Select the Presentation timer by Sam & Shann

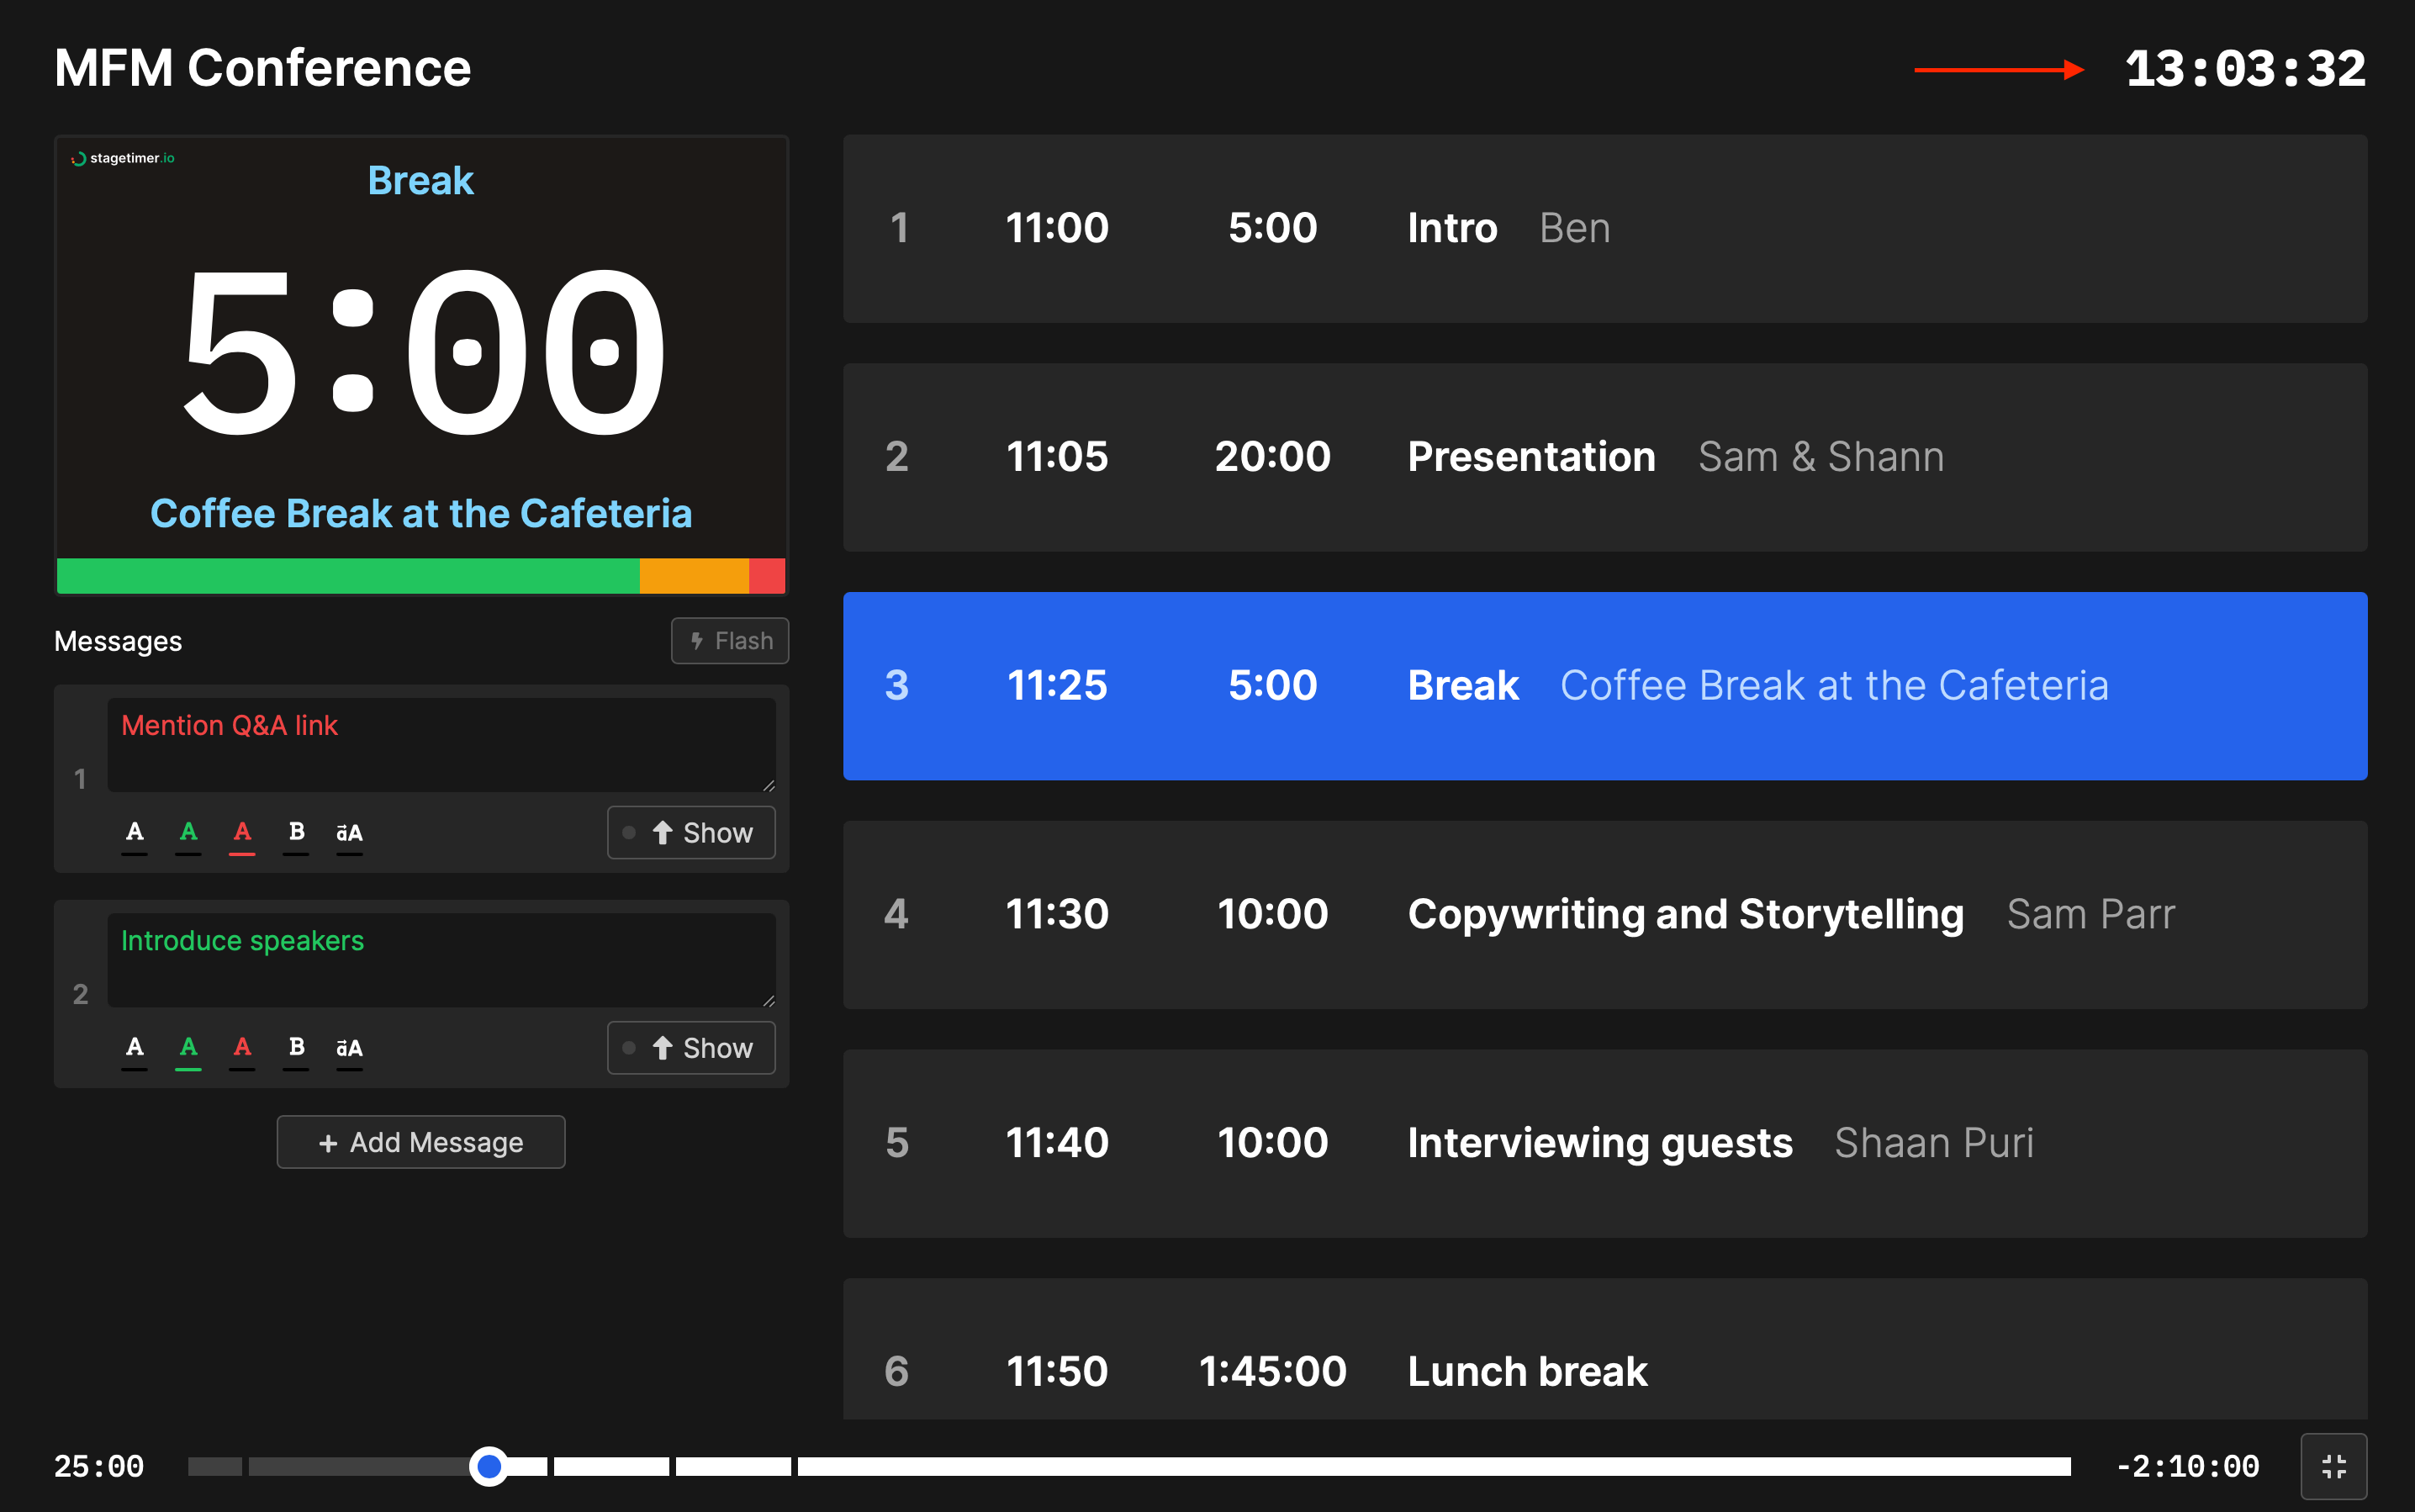pyautogui.click(x=1605, y=458)
